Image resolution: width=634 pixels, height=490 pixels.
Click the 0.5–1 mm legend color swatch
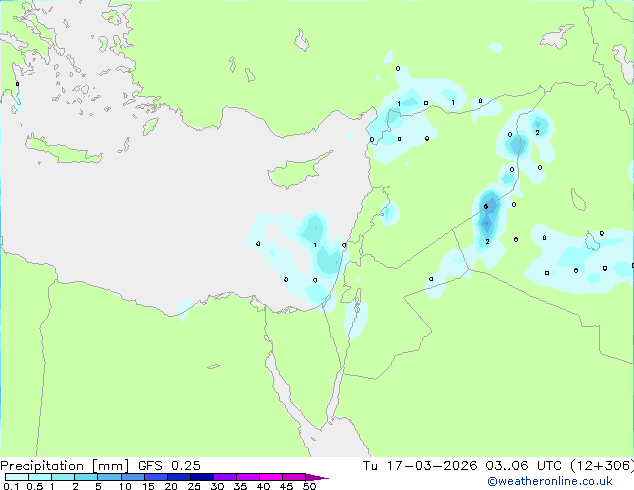click(40, 477)
